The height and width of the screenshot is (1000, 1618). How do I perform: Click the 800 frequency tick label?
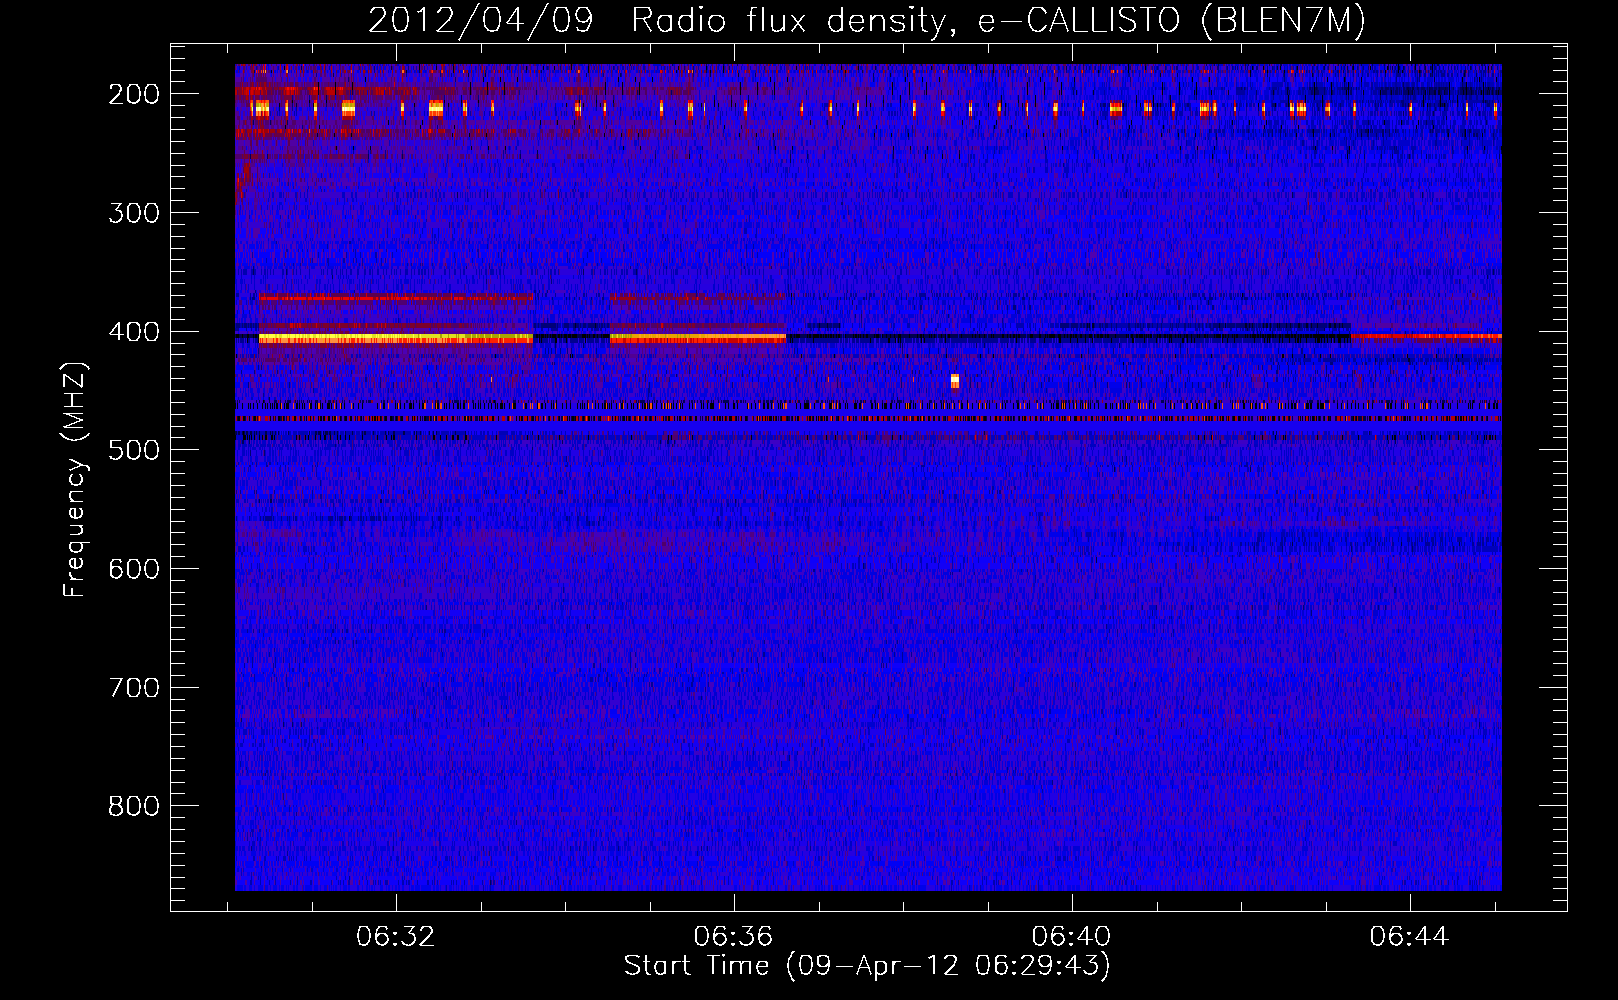[134, 806]
